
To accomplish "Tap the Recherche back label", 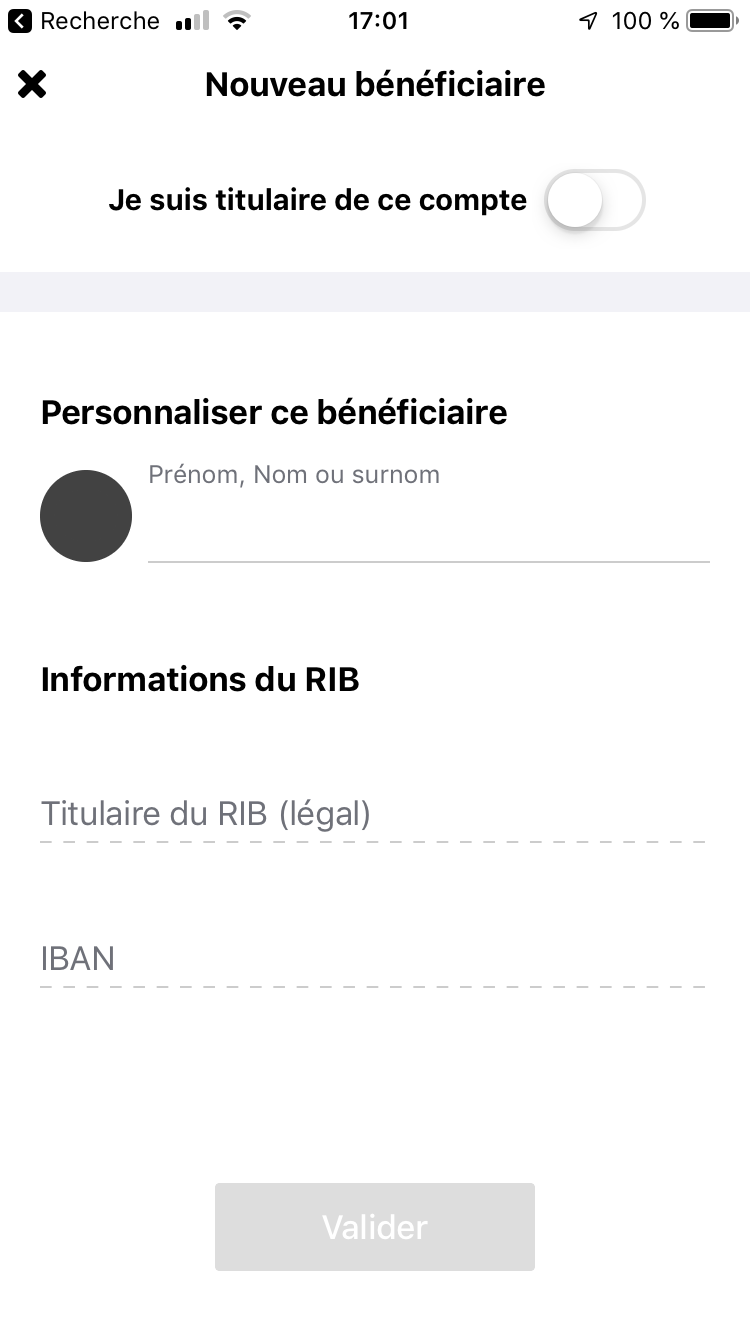I will (x=99, y=21).
